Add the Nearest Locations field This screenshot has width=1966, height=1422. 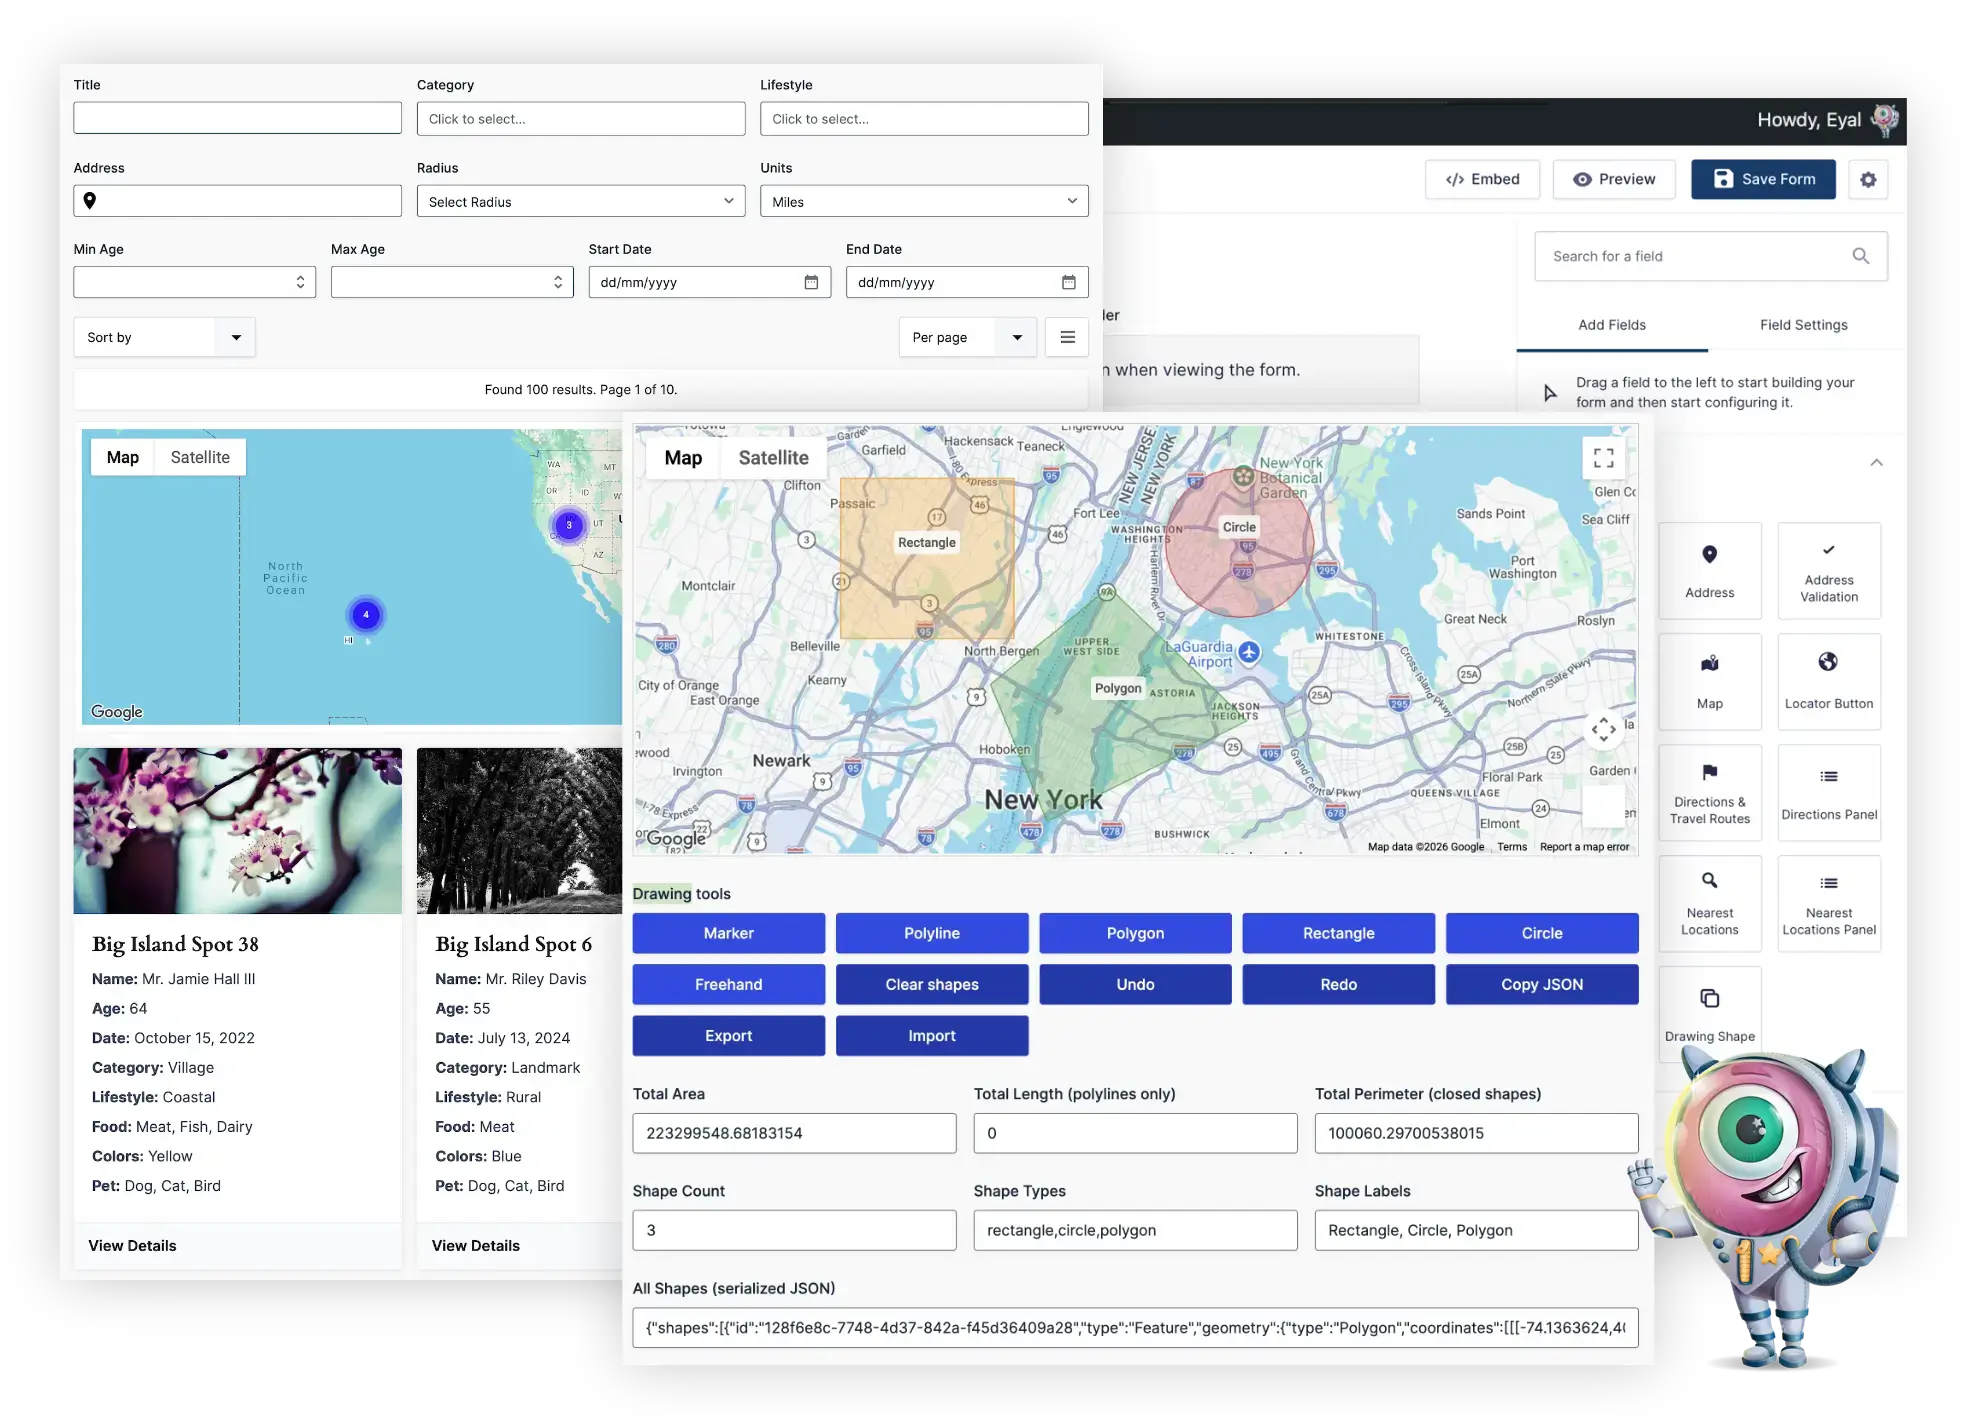point(1709,903)
